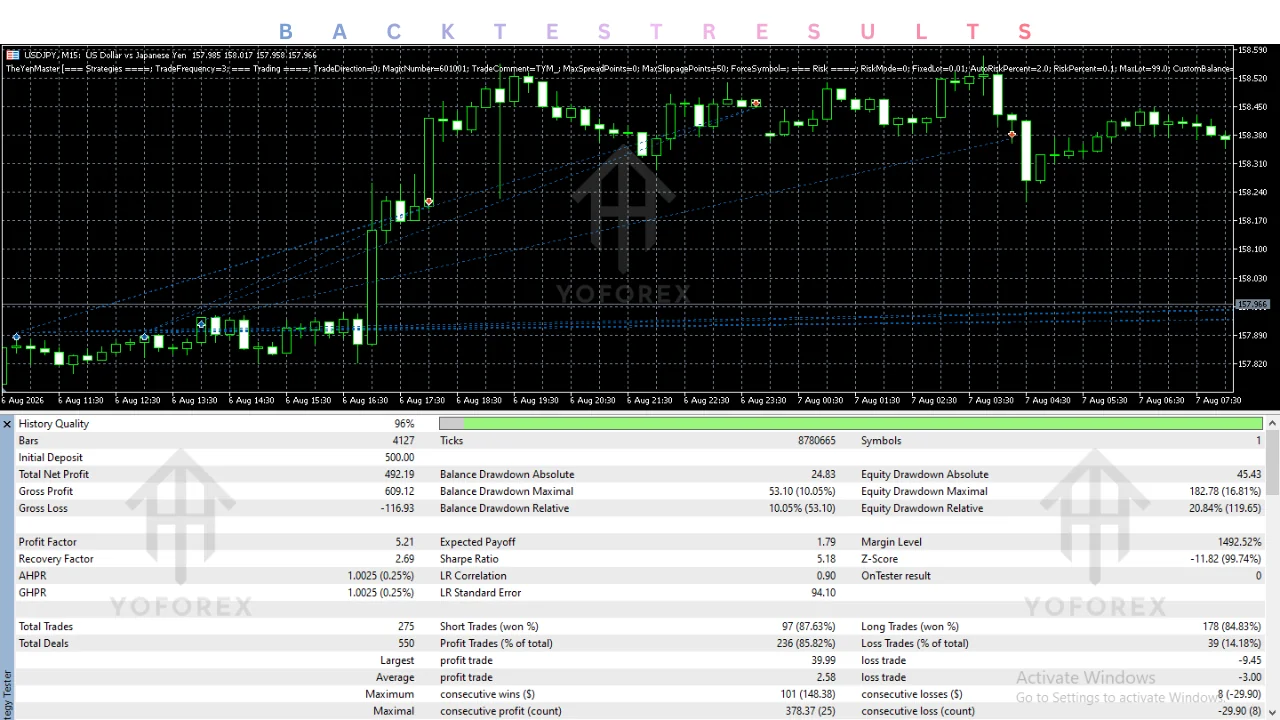Close the Strategy Tester results panel
Image resolution: width=1280 pixels, height=720 pixels.
7,424
